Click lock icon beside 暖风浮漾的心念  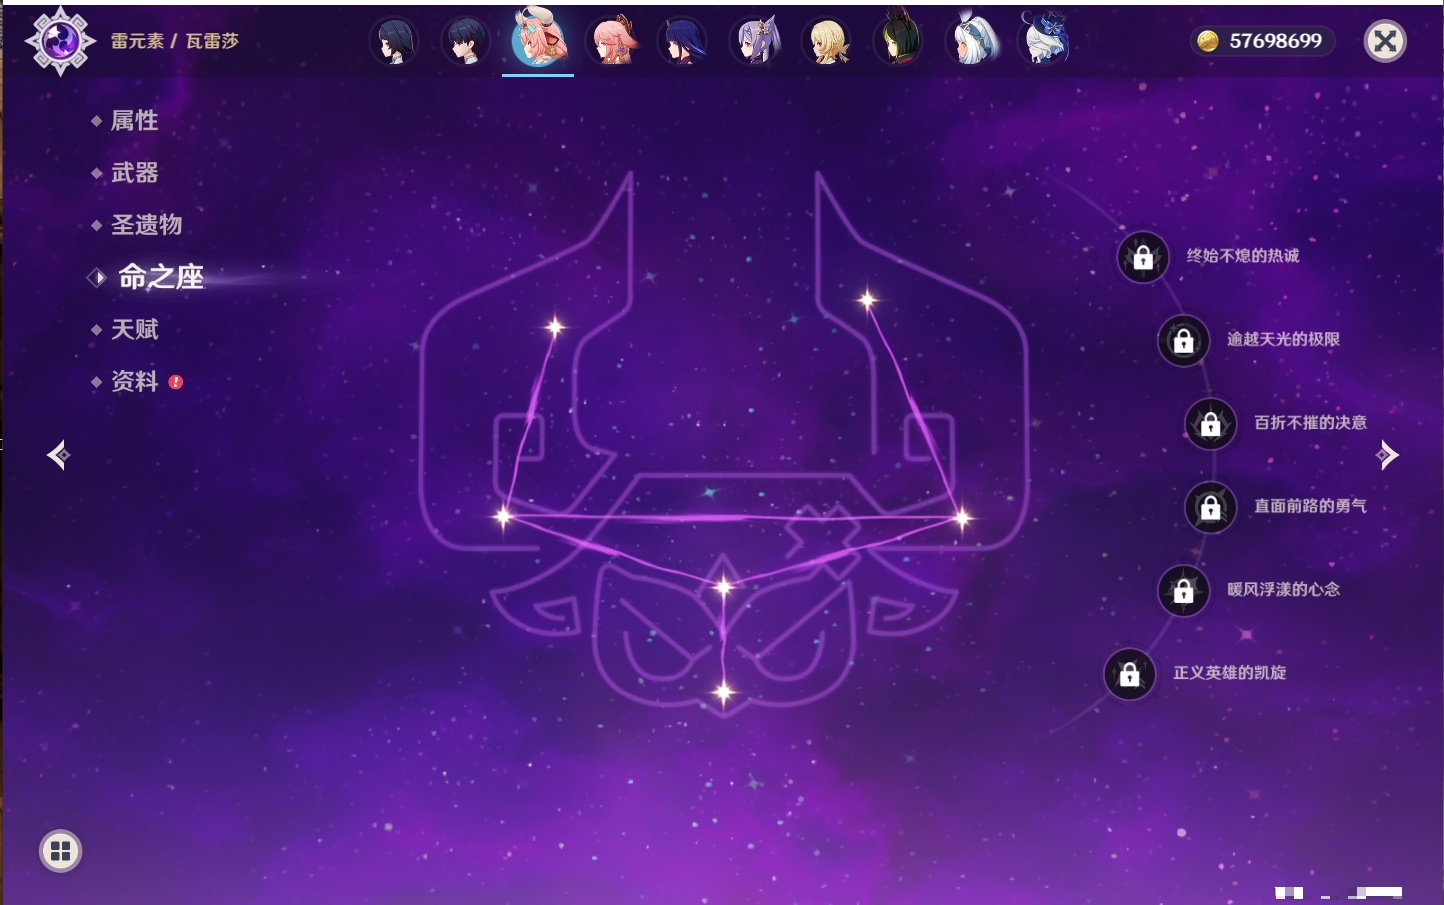[1183, 590]
